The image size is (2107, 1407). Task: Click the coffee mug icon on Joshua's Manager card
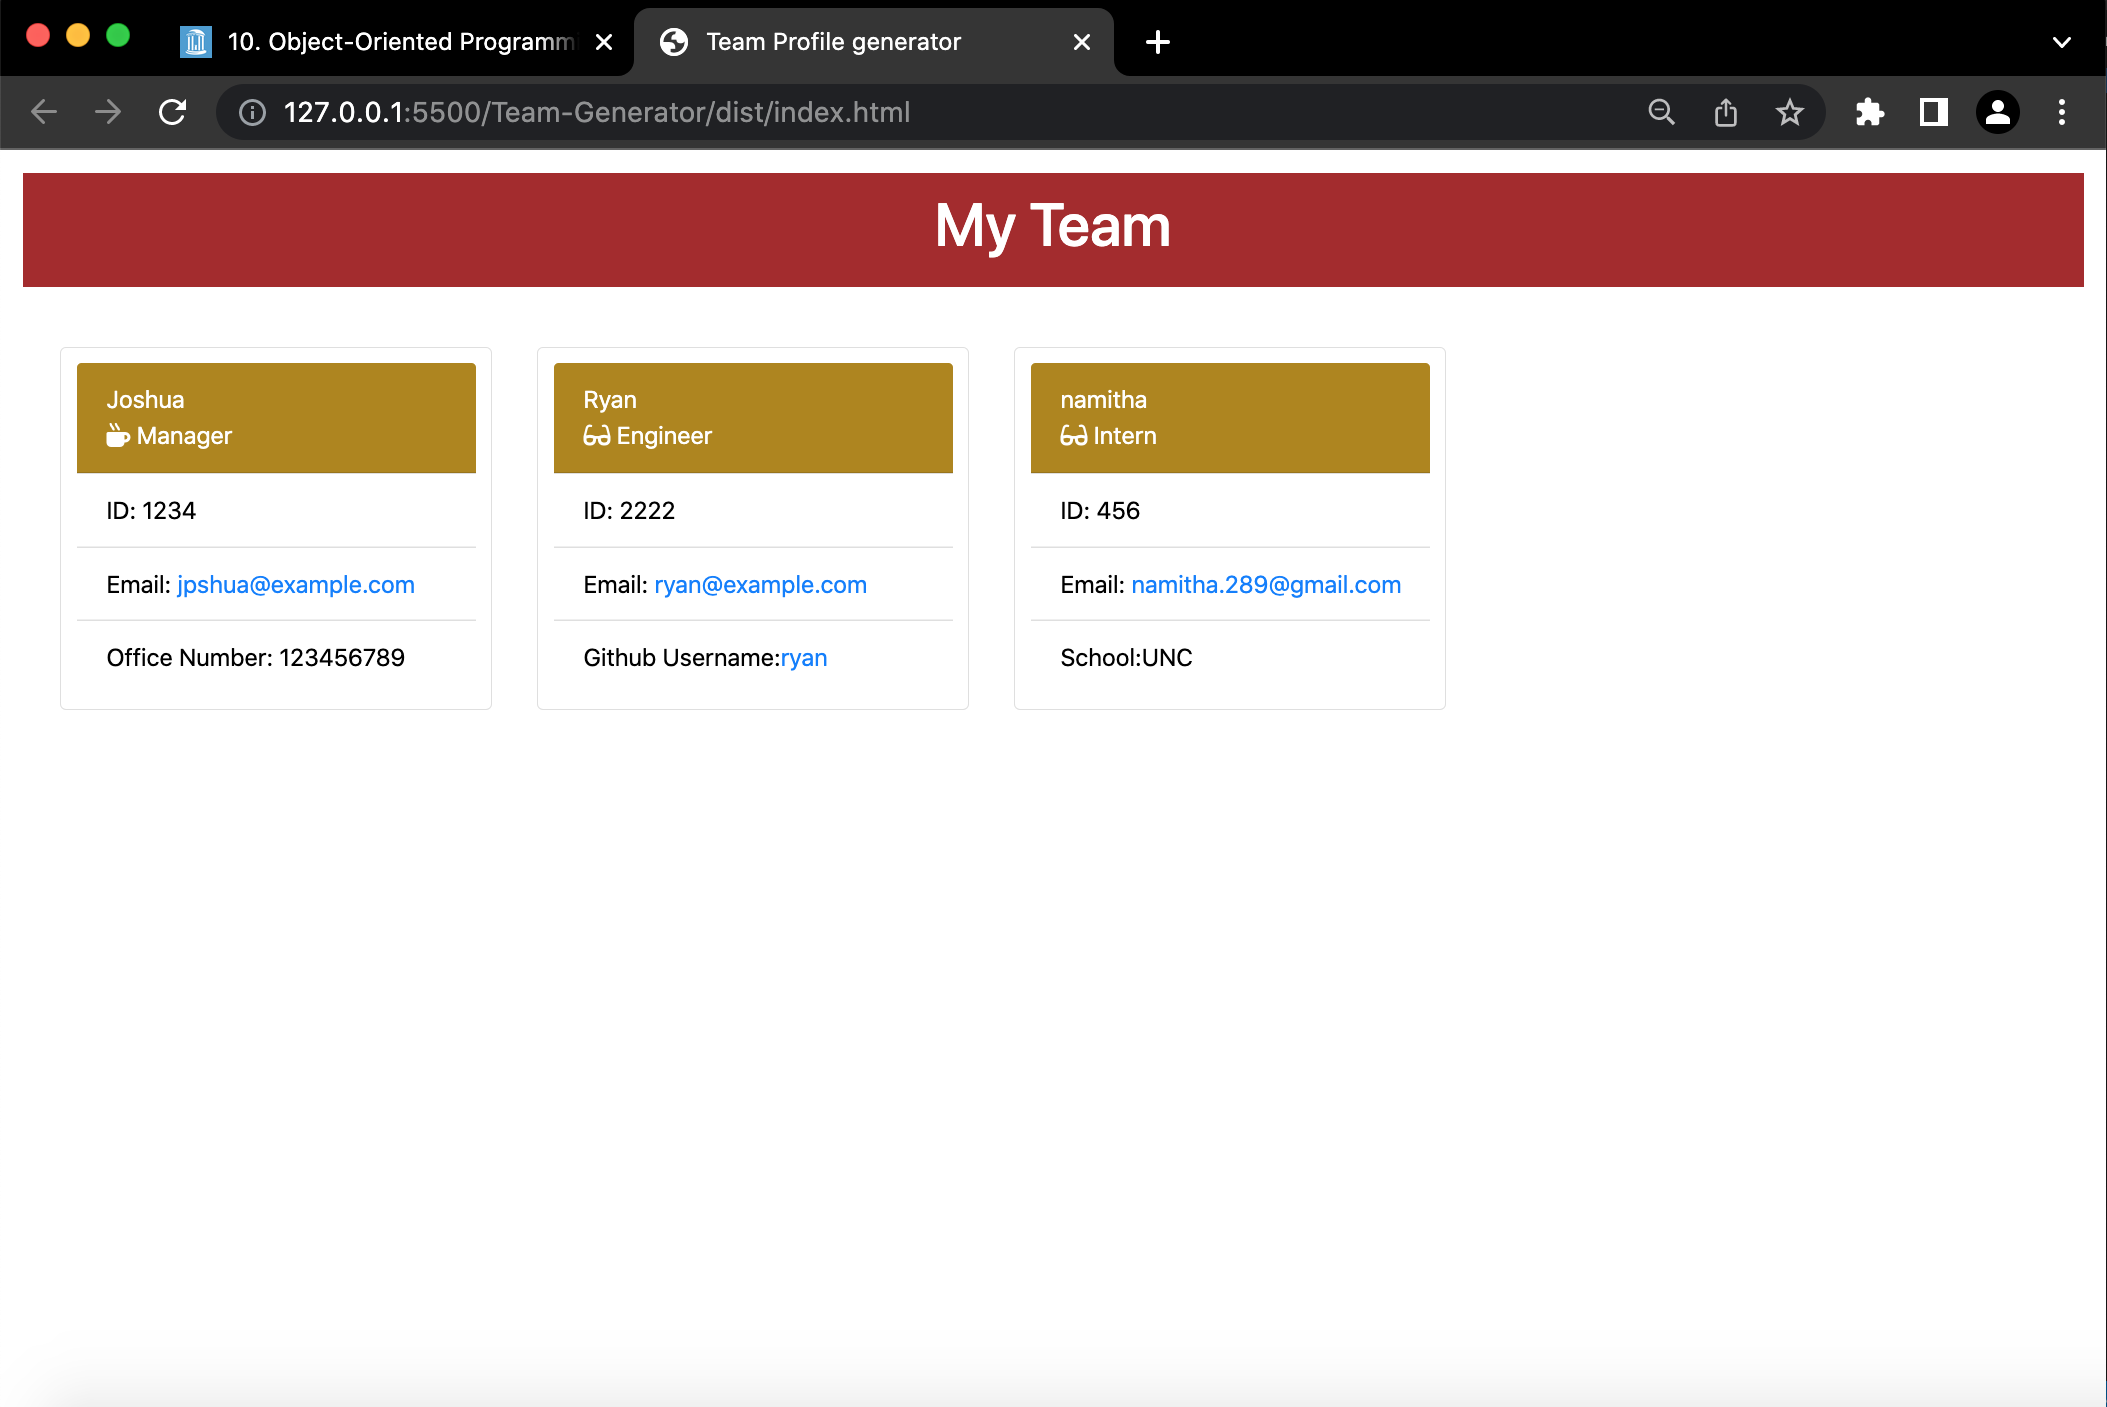tap(117, 435)
